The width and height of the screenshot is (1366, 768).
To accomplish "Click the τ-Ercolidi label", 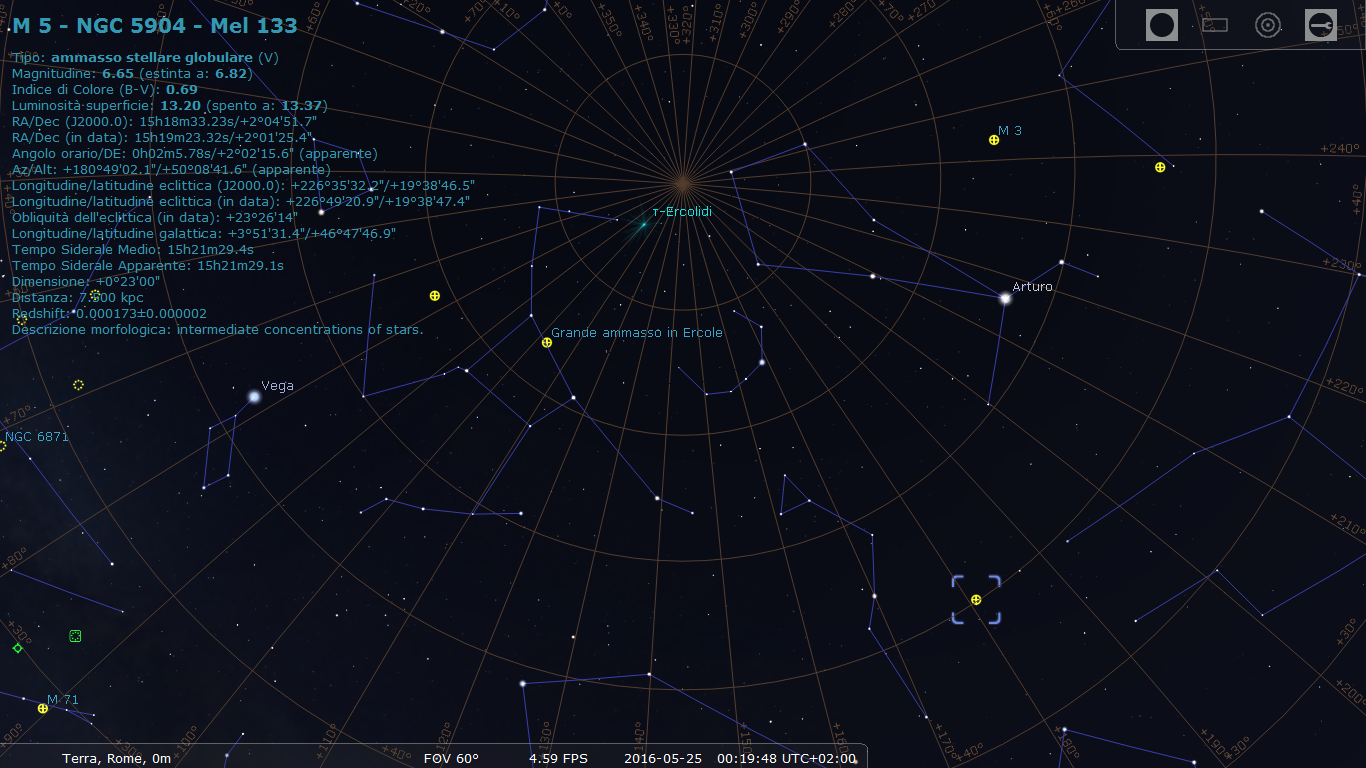I will click(x=682, y=212).
